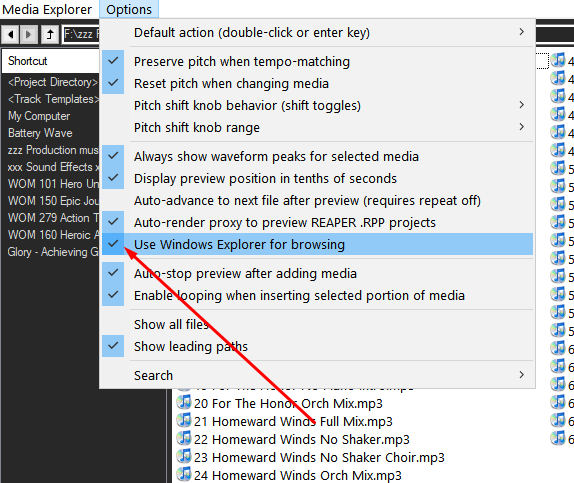Select <Track Templates> shortcut
Screen dimensions: 574x483
[x=53, y=99]
